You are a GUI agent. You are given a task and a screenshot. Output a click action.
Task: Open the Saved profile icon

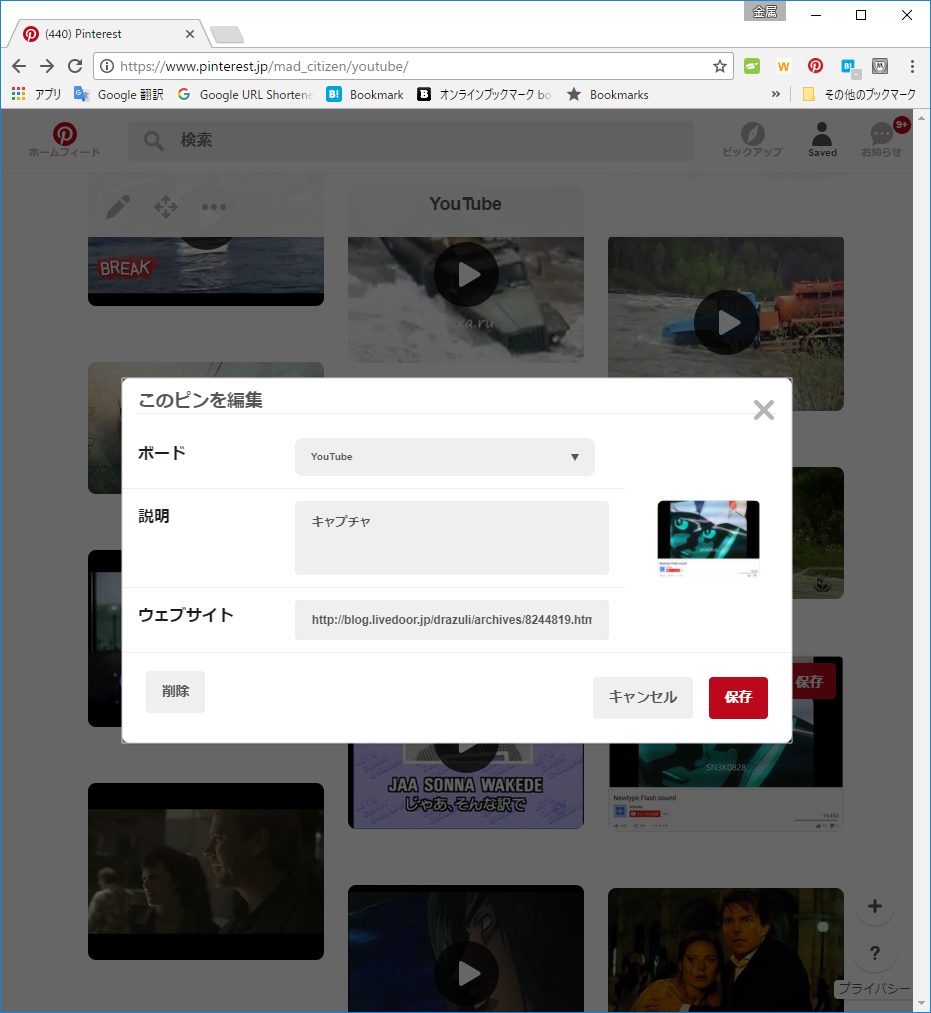coord(822,140)
